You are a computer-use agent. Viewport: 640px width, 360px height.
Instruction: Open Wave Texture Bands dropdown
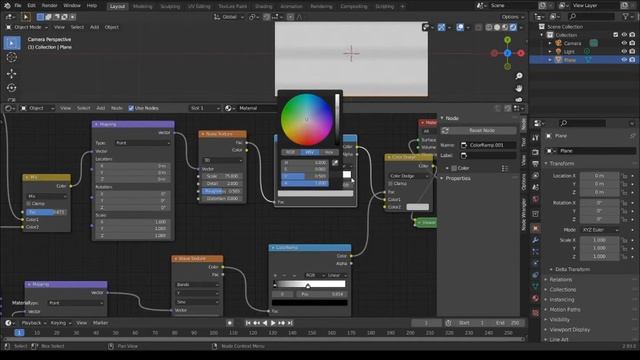pos(197,284)
